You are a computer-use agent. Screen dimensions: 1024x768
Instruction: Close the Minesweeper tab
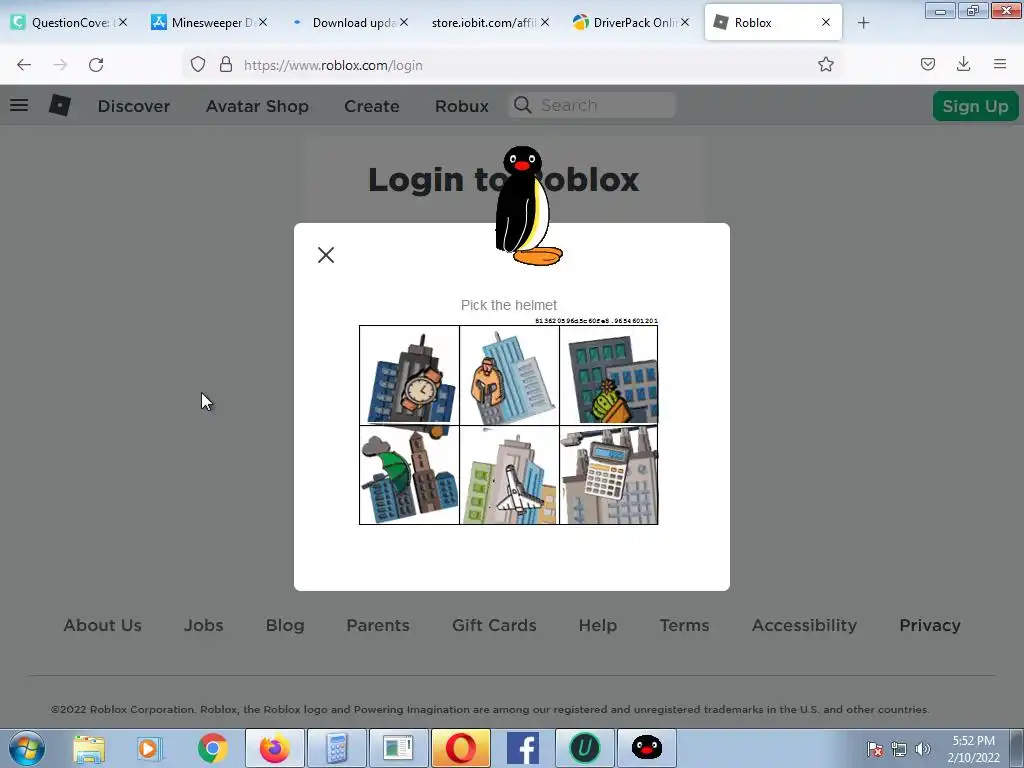tap(263, 22)
